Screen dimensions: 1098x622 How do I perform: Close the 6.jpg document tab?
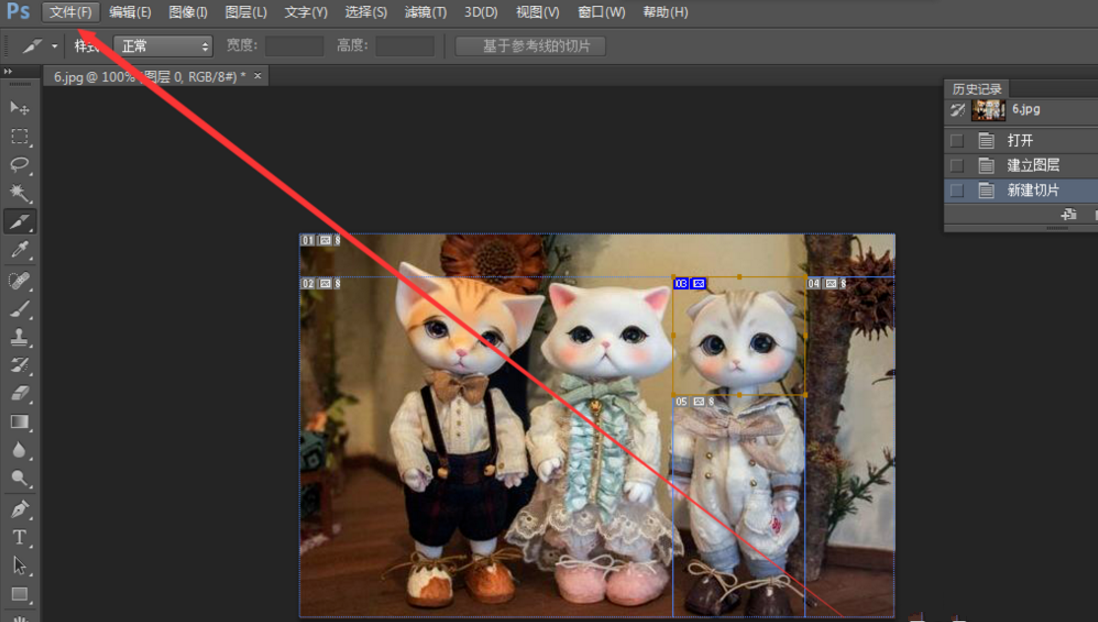[258, 76]
